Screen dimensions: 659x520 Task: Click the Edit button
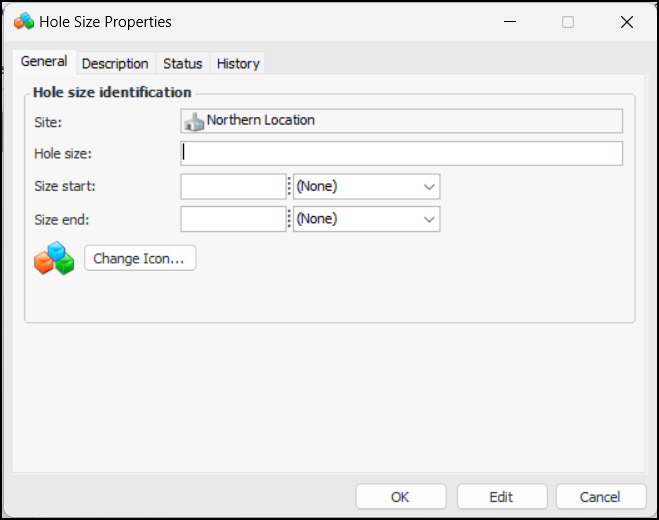pos(501,497)
